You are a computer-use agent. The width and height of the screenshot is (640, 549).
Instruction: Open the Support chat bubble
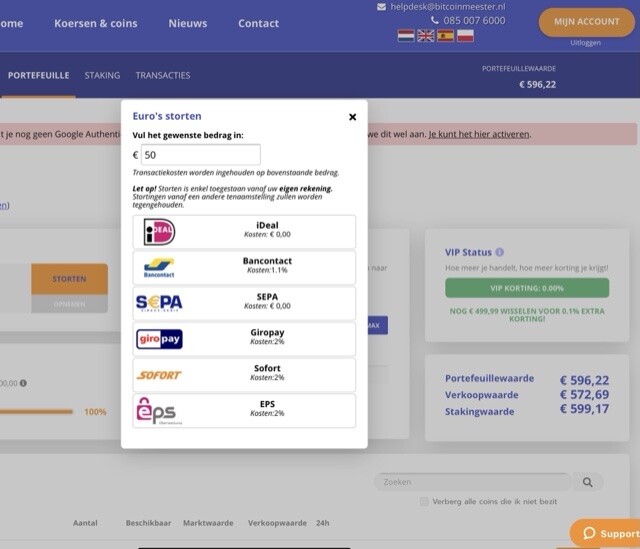(607, 533)
